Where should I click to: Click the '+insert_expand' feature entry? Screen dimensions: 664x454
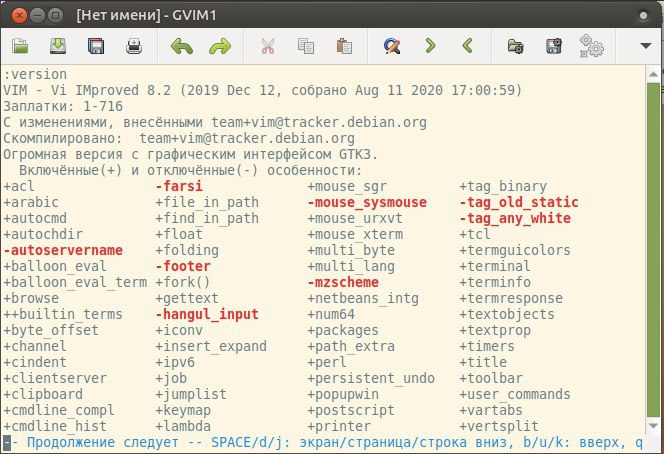click(211, 346)
